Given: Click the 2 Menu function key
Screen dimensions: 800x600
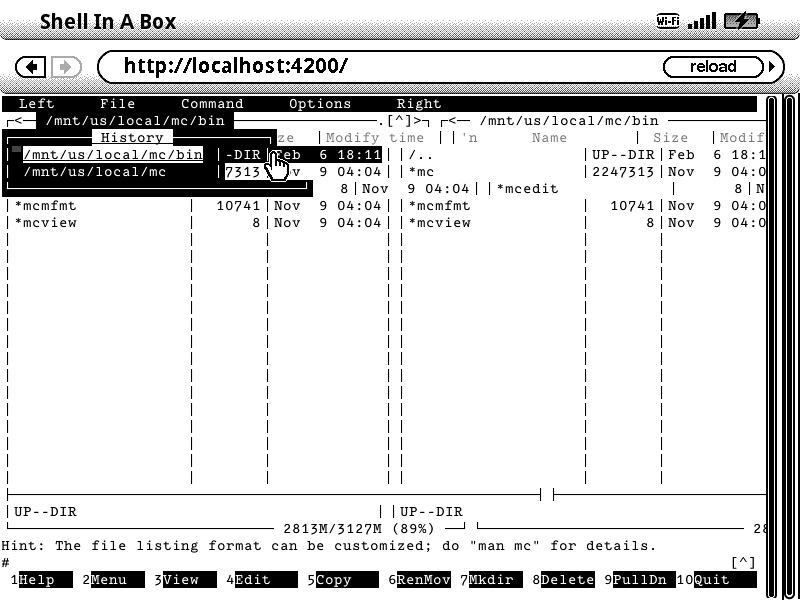Looking at the screenshot, I should tap(114, 580).
